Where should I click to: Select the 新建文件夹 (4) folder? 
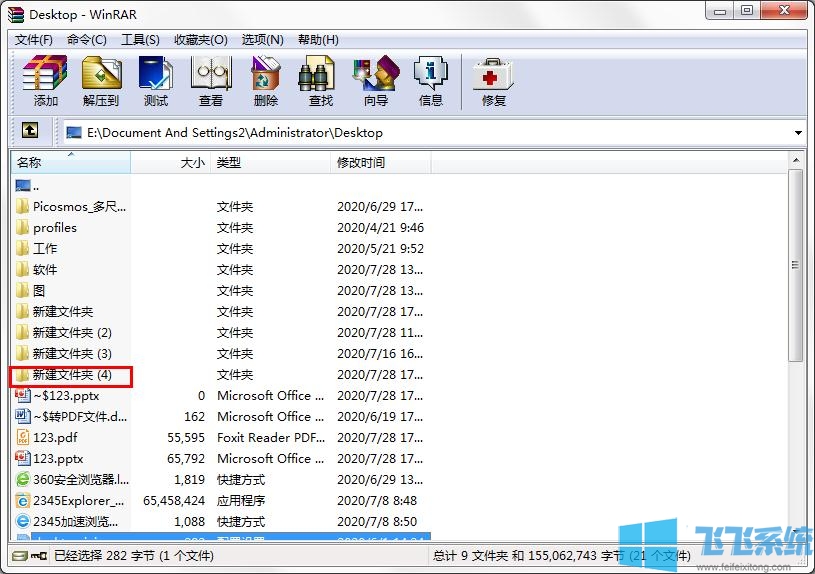pos(72,375)
